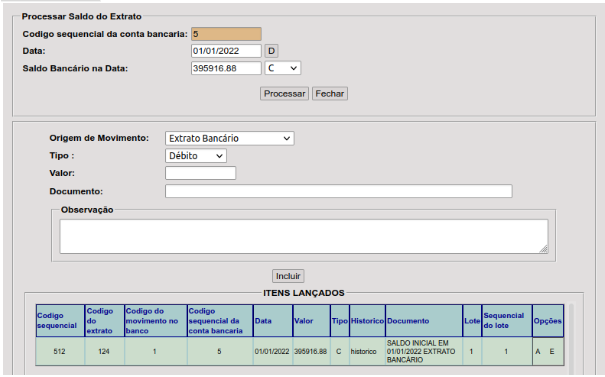Click the Sequencial do lote header
This screenshot has height=377, width=605.
(507, 321)
